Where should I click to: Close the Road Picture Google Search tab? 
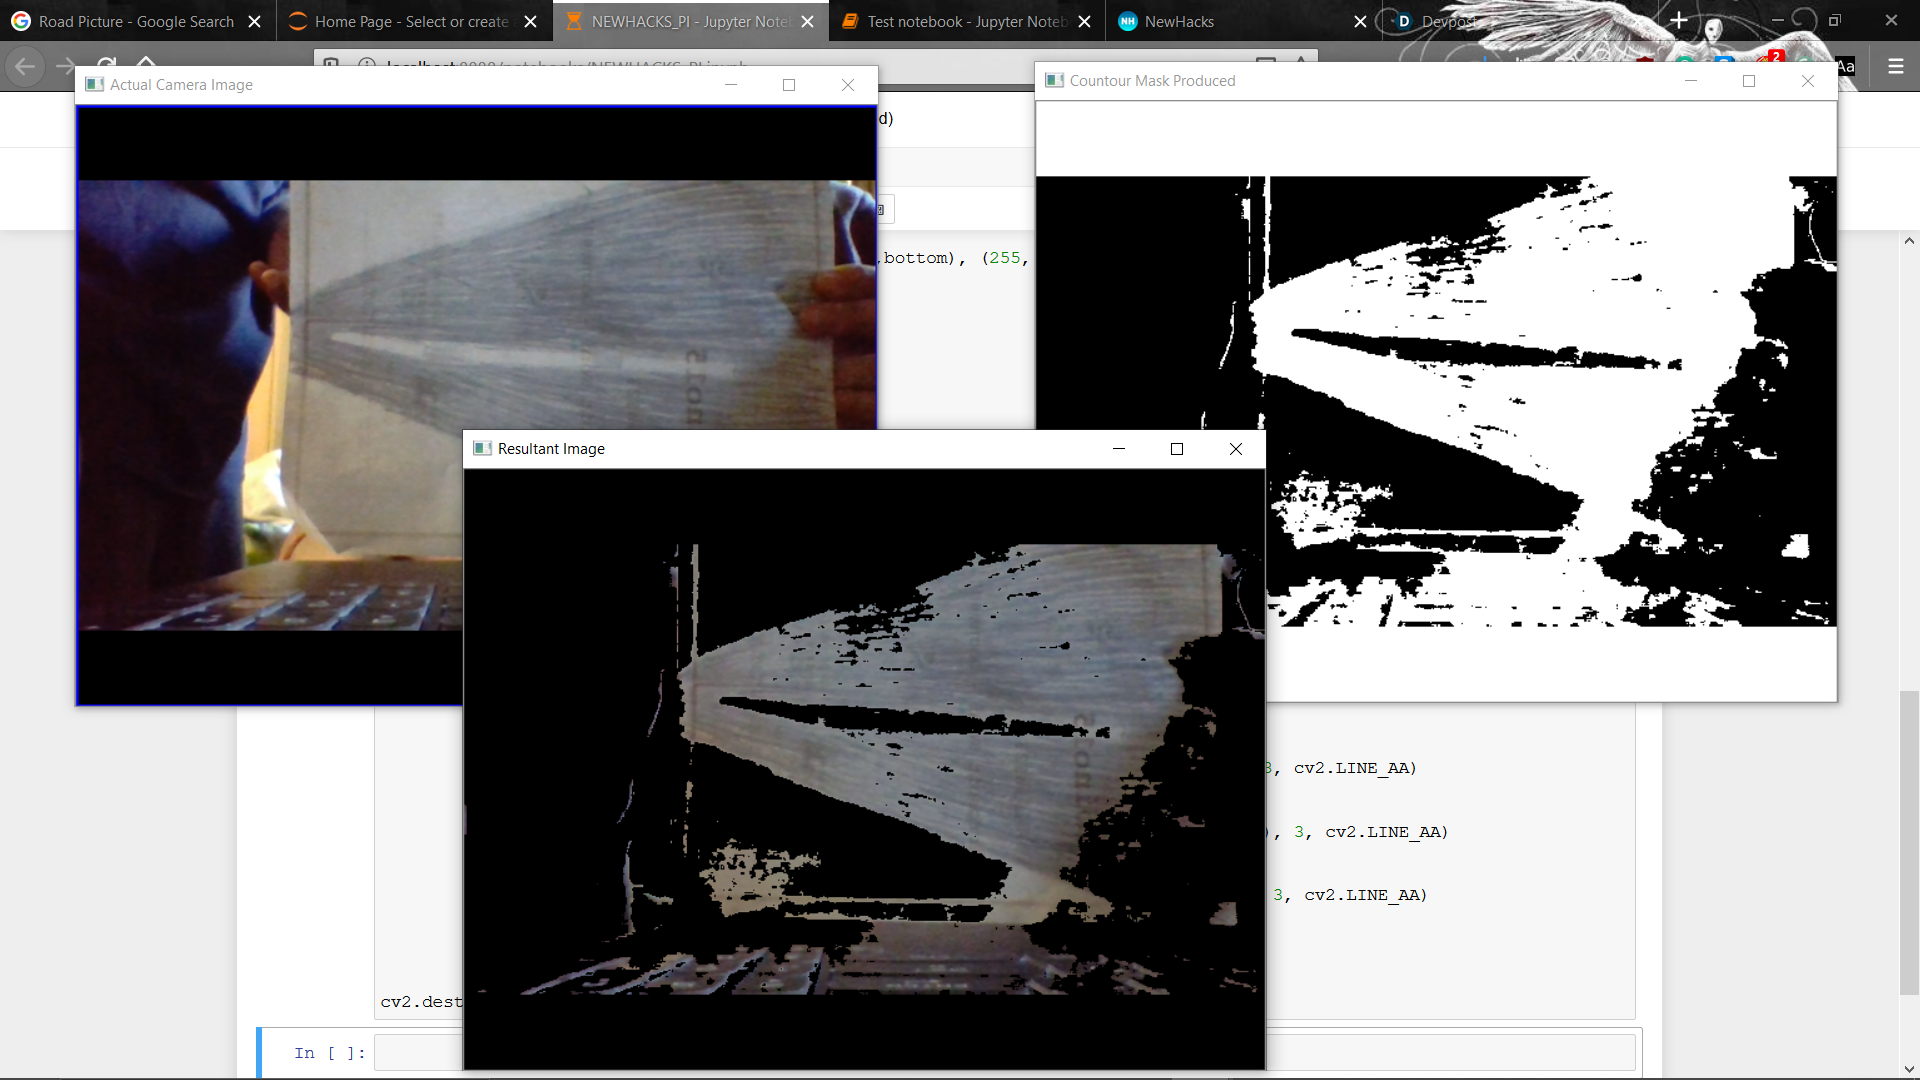pos(254,21)
